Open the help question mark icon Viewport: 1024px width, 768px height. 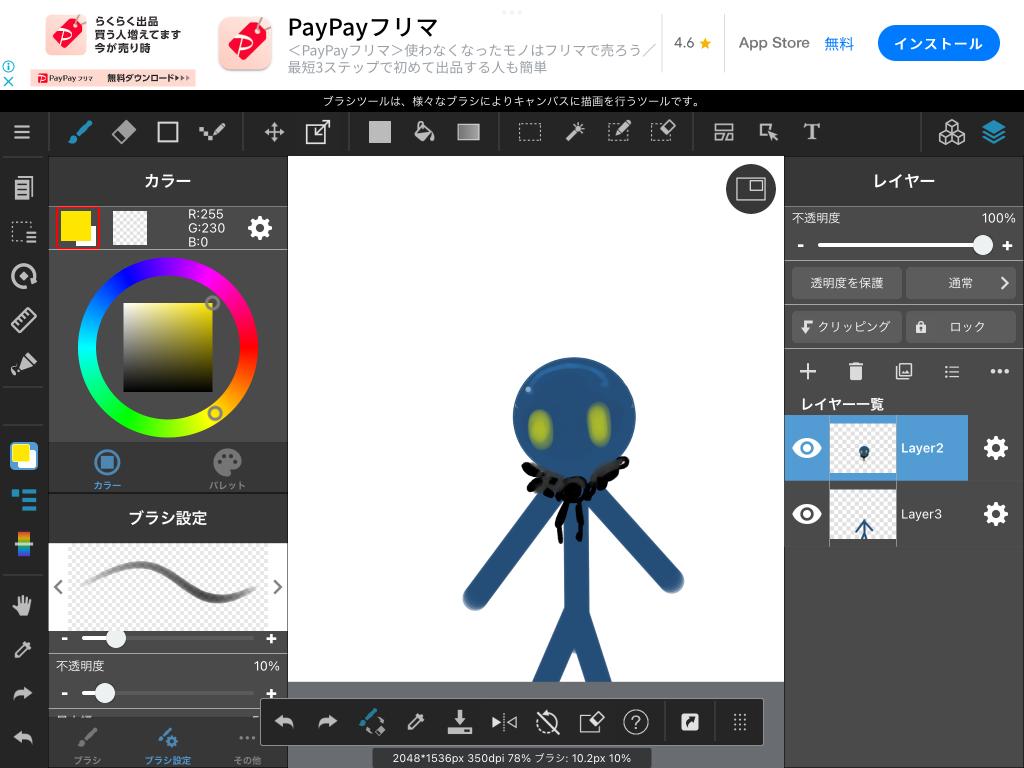click(635, 722)
